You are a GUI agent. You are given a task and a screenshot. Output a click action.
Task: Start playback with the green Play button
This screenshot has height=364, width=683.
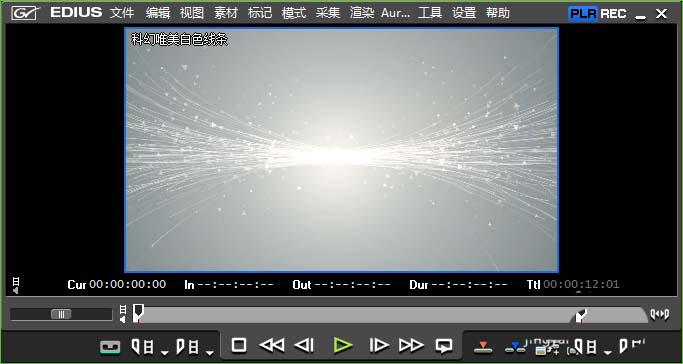[343, 345]
